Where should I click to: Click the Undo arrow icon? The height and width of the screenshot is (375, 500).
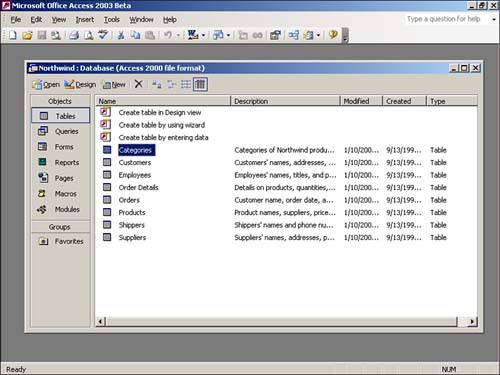[168, 35]
